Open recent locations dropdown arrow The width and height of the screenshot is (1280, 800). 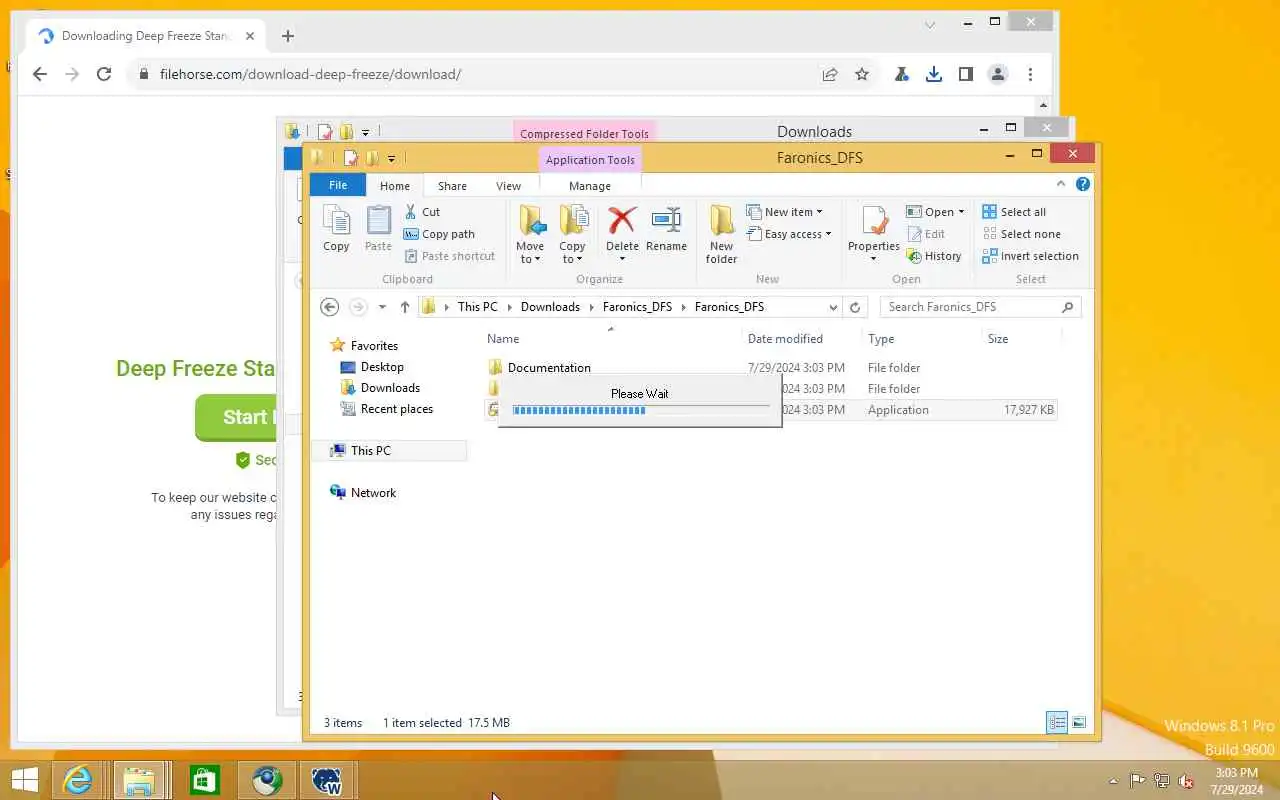[382, 307]
